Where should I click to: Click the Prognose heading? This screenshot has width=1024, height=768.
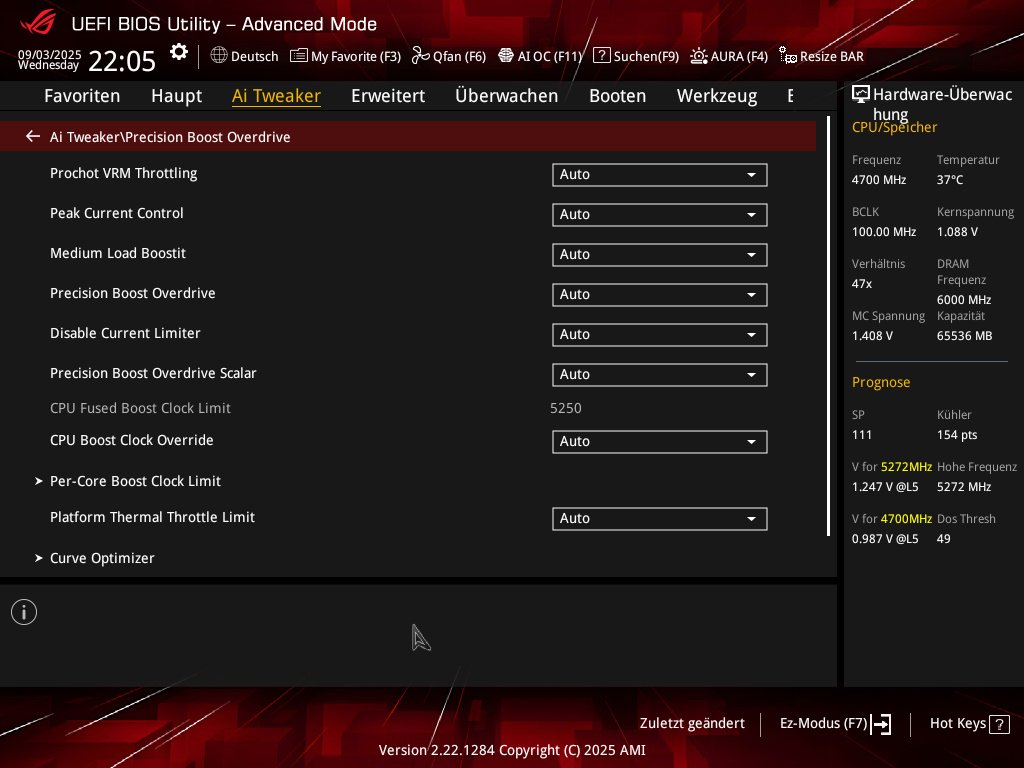880,382
